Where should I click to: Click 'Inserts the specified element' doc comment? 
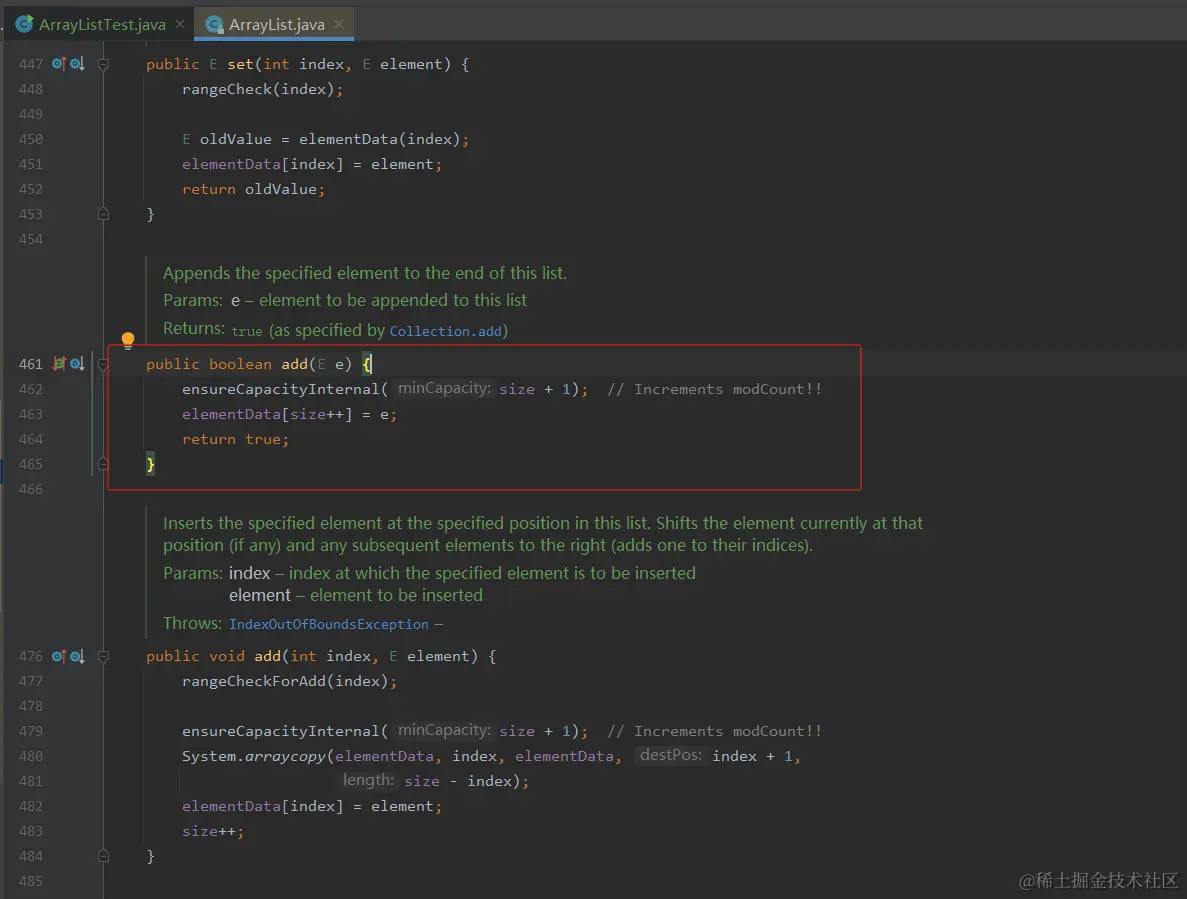(543, 534)
